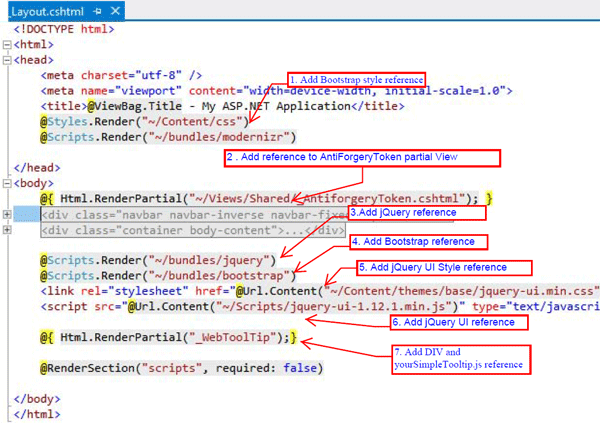Click the Html.RenderPartial AntiforgeryToken line
Screen dimensions: 600x423
266,199
